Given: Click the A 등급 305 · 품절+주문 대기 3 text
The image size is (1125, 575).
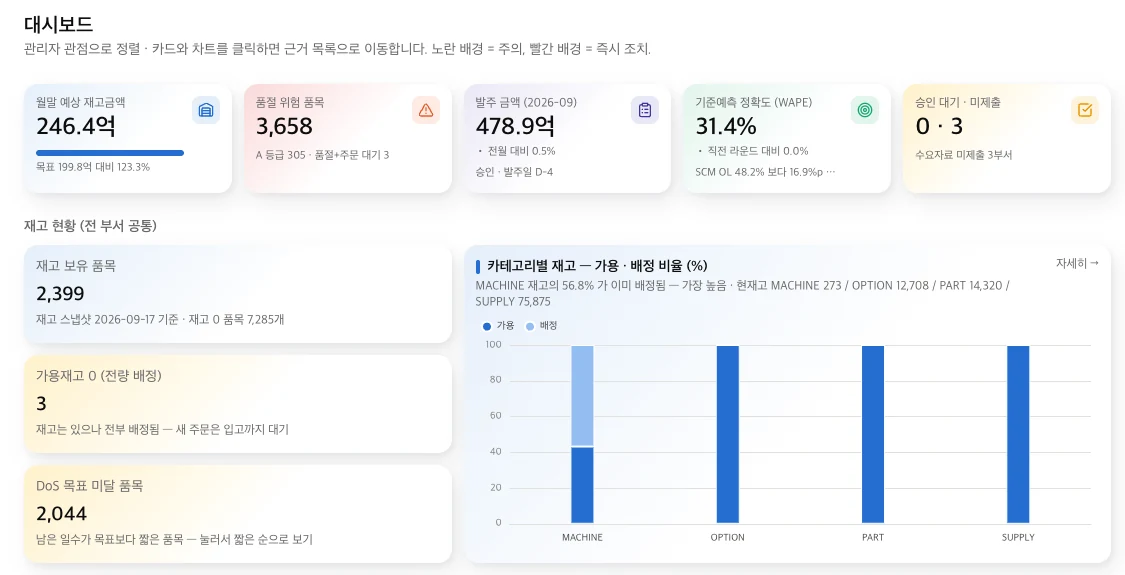Looking at the screenshot, I should pos(322,154).
